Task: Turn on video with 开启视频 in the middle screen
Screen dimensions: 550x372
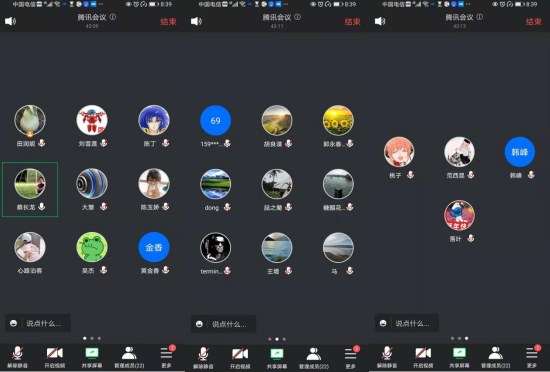Action: 240,358
